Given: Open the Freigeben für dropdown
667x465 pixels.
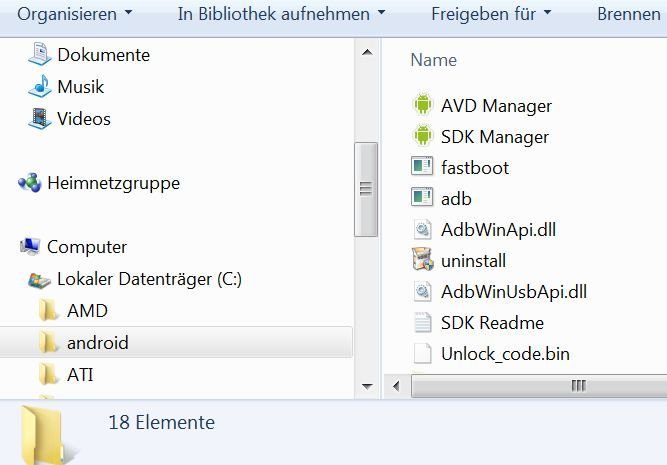Looking at the screenshot, I should coord(491,14).
